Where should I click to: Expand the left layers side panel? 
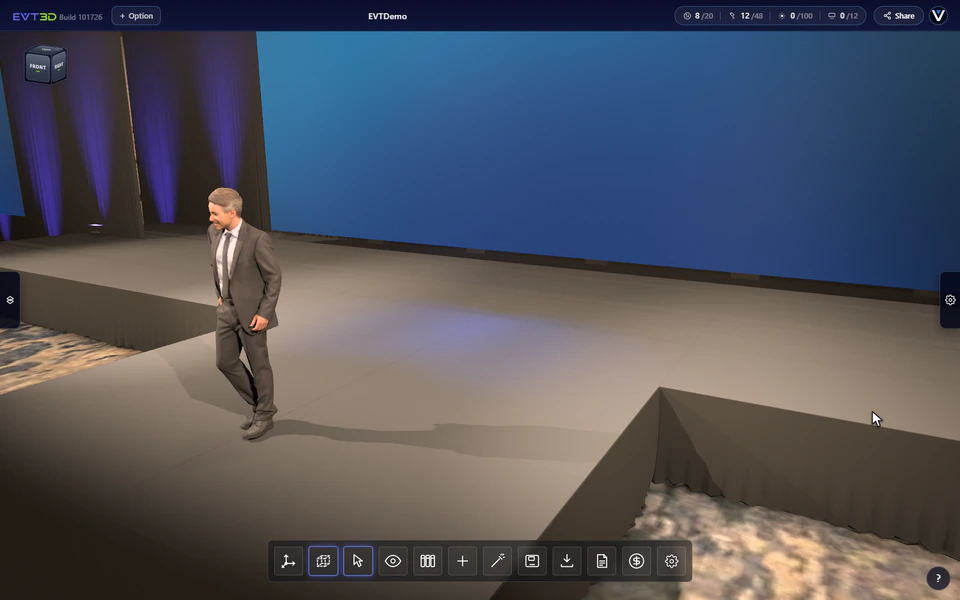(x=10, y=300)
